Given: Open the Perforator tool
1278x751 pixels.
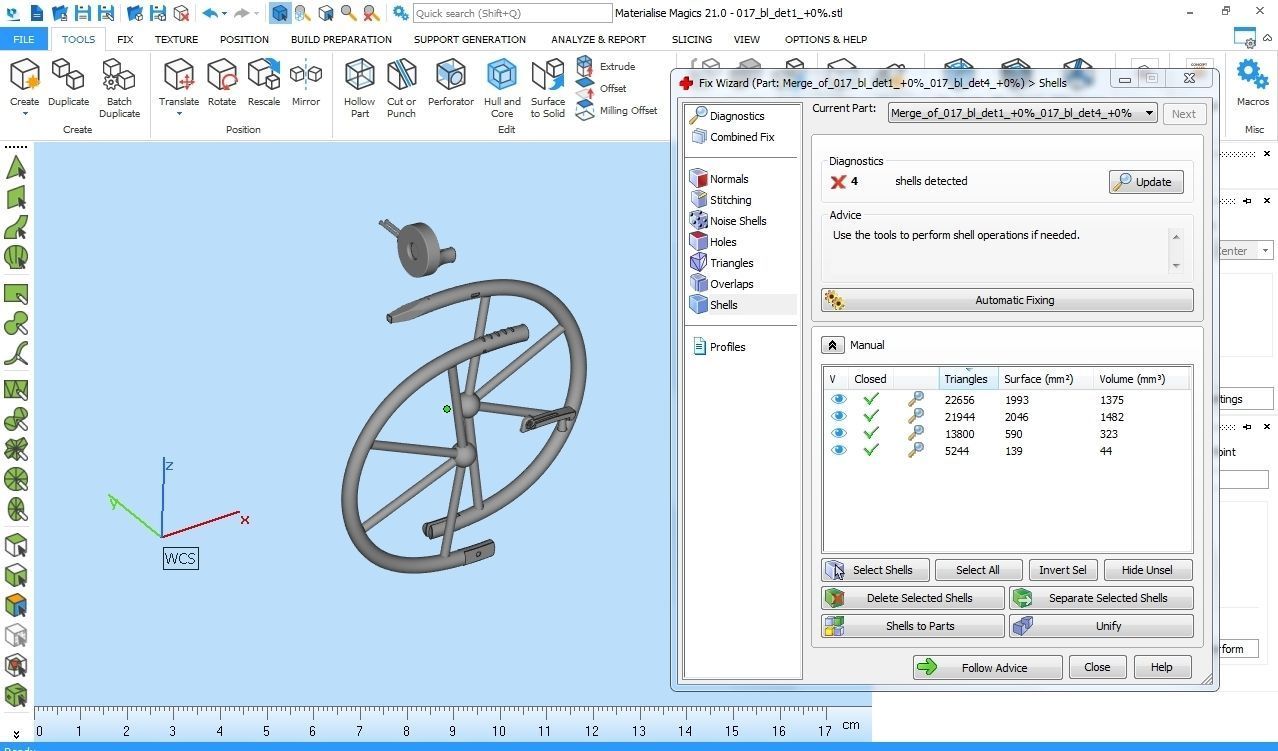Looking at the screenshot, I should (451, 83).
